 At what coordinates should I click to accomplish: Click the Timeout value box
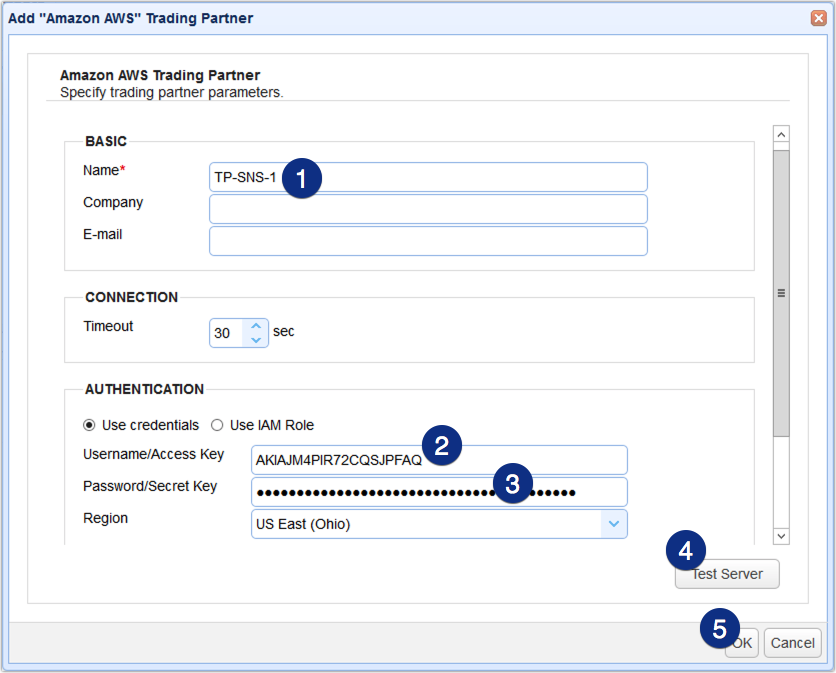[x=228, y=332]
